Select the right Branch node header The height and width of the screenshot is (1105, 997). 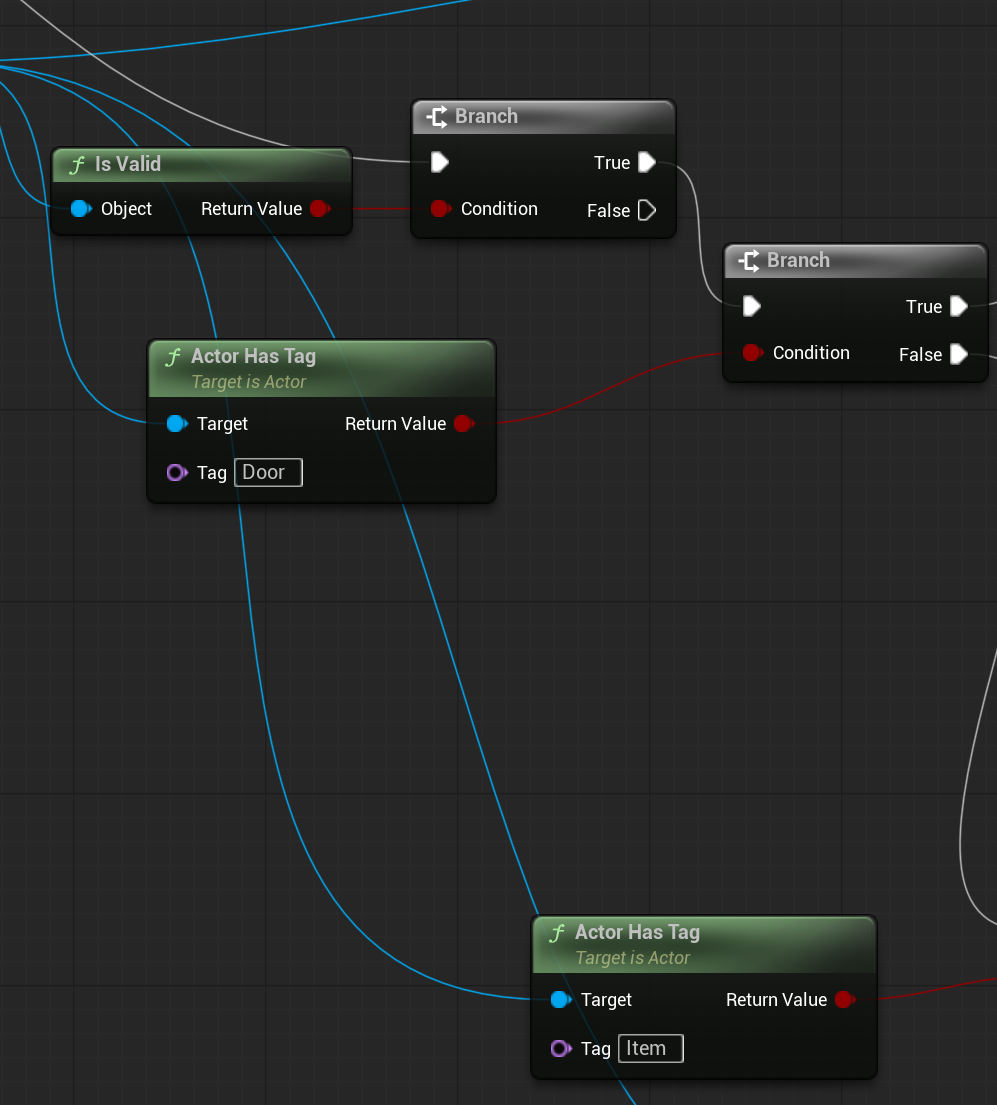tap(855, 261)
